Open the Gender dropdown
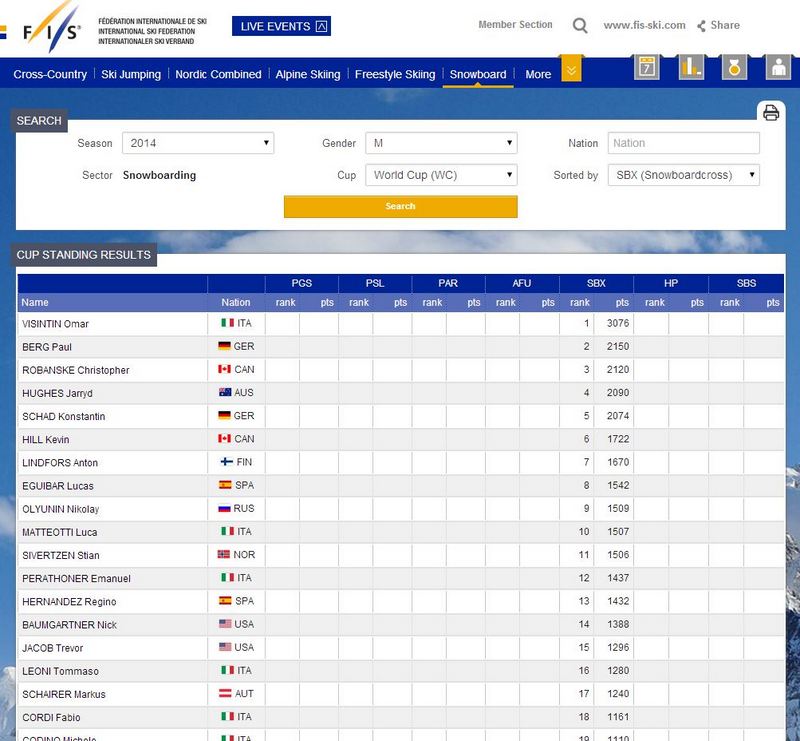This screenshot has height=741, width=800. [x=441, y=144]
